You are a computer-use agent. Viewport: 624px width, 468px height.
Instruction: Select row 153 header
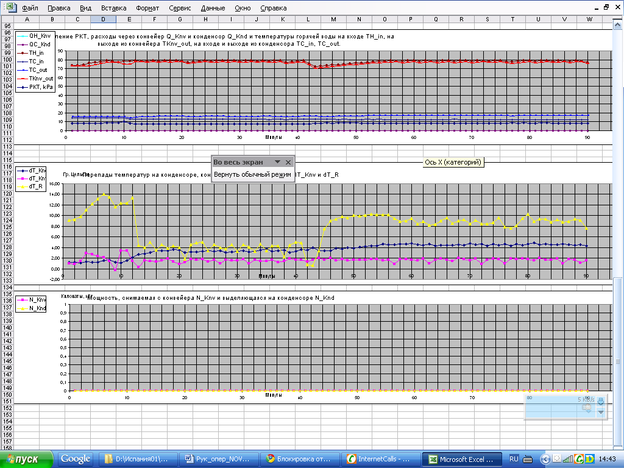click(x=7, y=414)
